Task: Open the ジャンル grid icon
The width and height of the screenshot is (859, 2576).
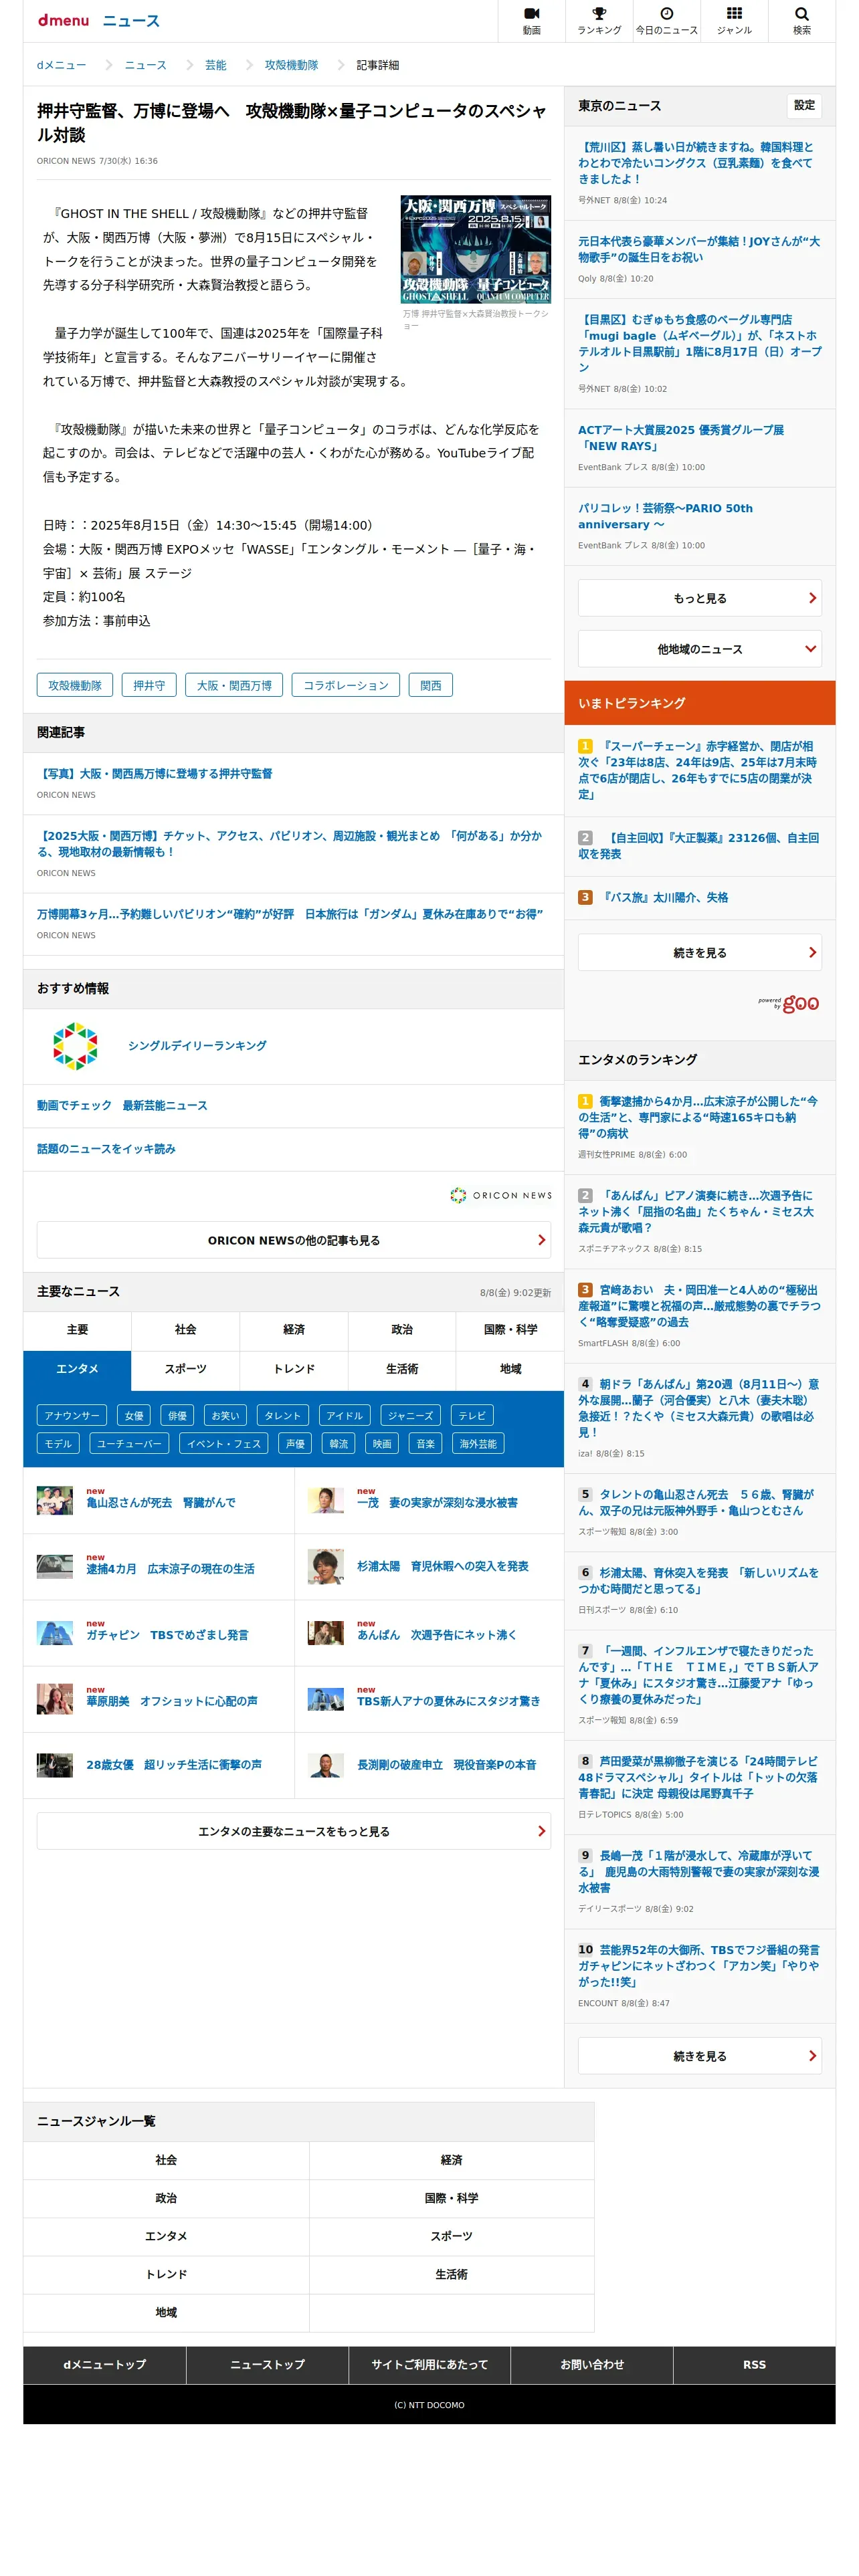Action: (734, 20)
